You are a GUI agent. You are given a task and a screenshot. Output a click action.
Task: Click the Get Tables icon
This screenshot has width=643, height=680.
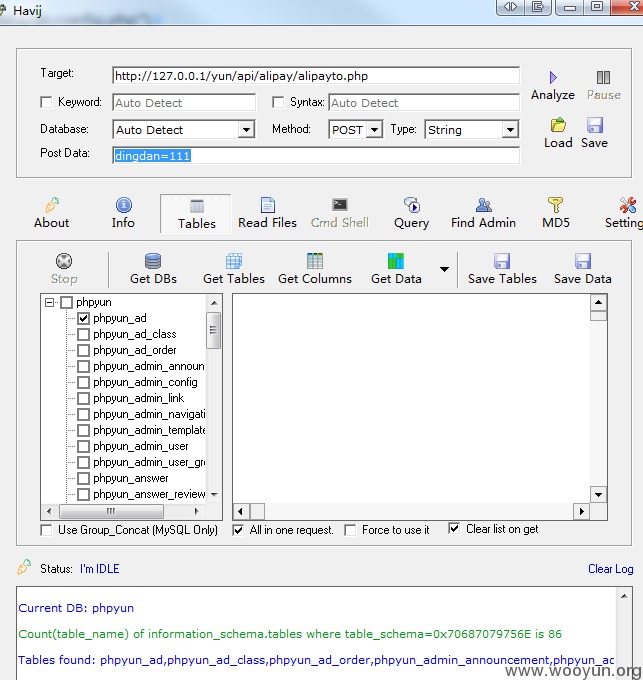[234, 262]
